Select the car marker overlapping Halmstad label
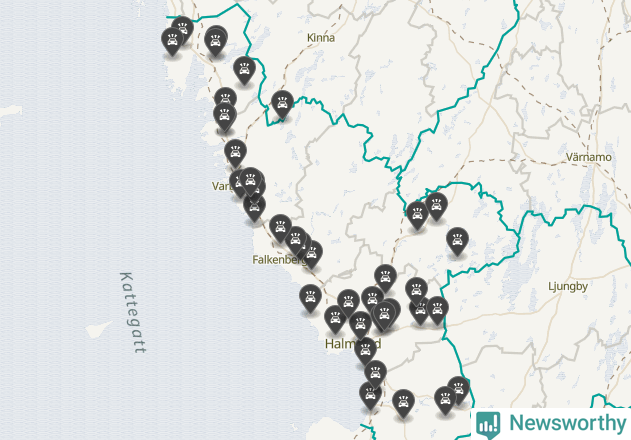Viewport: 631px width, 440px height. point(365,351)
